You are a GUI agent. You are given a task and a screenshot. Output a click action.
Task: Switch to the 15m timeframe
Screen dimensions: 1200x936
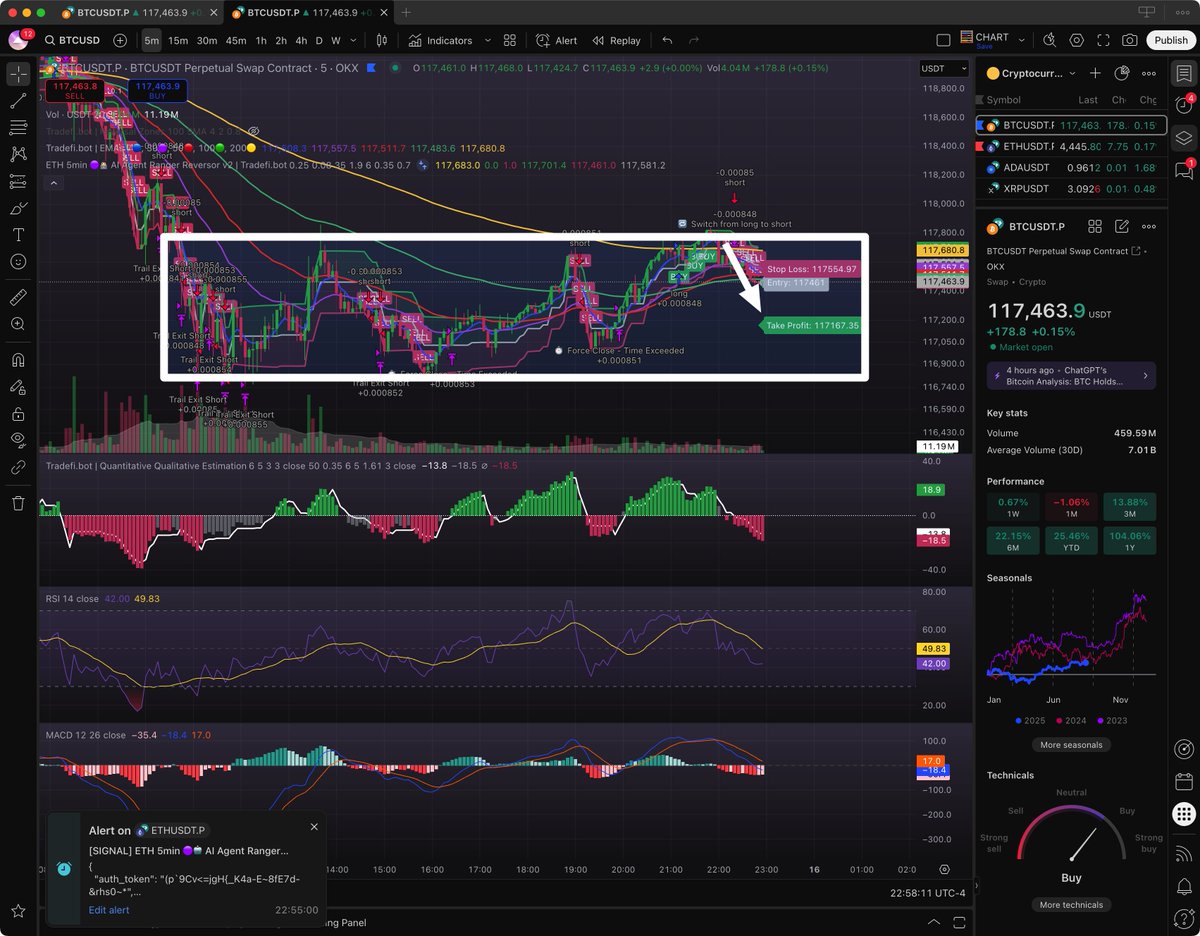178,40
